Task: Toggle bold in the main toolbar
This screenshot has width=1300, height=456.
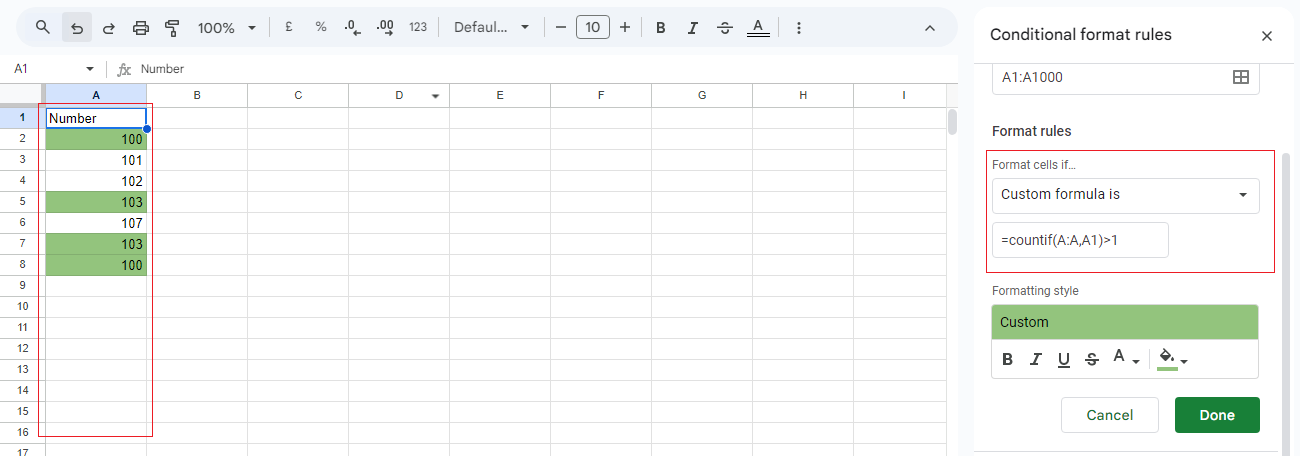Action: 660,28
